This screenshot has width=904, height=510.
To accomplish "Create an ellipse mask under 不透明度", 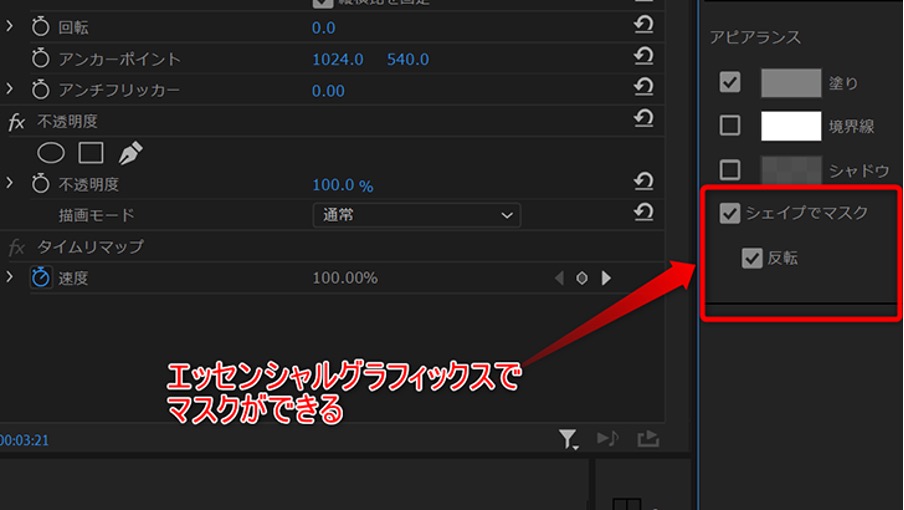I will click(x=51, y=153).
